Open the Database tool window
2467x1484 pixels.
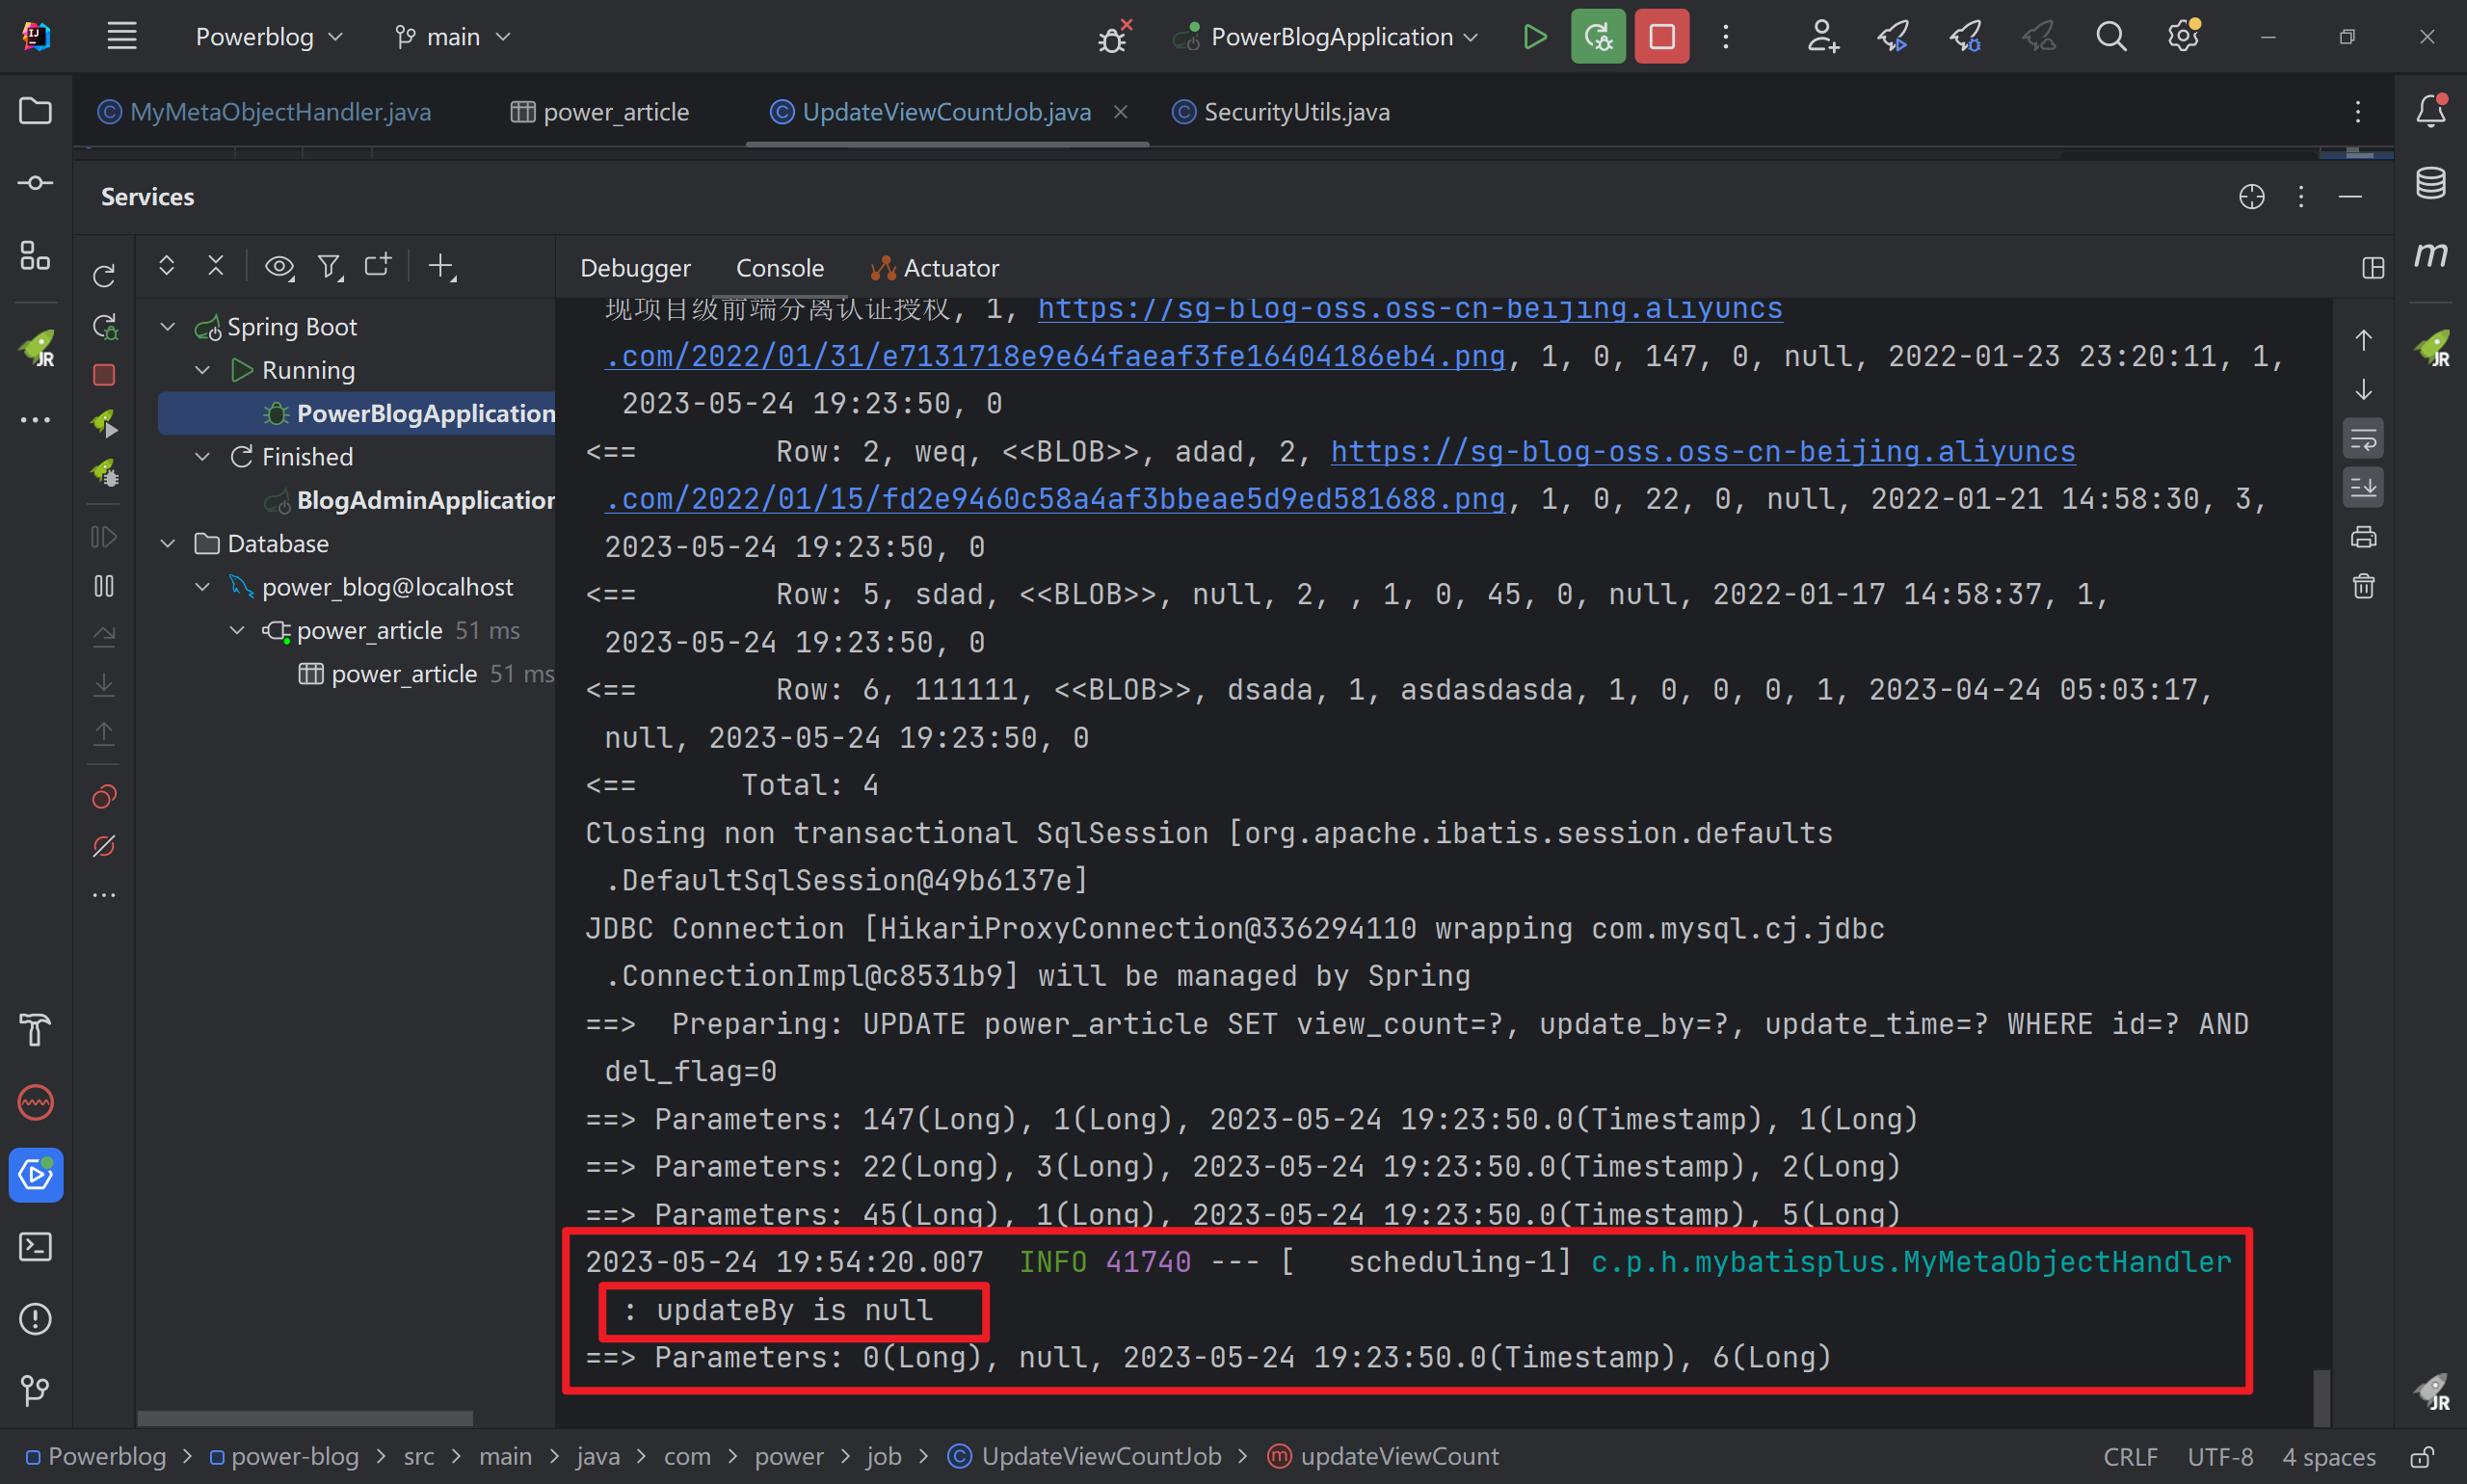tap(2430, 183)
